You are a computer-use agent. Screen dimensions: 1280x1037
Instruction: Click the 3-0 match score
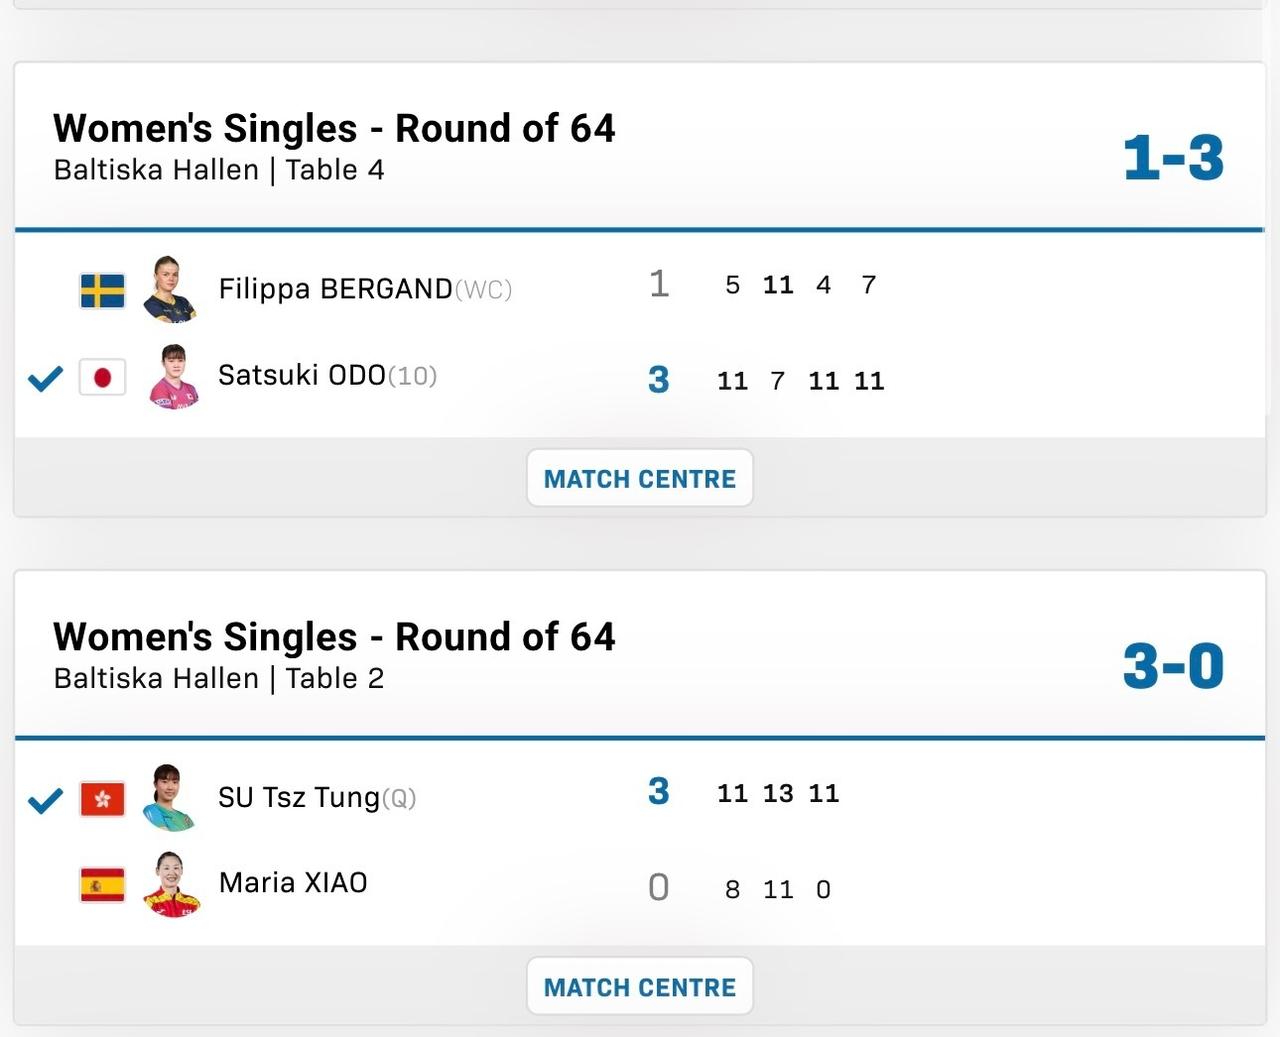click(x=1173, y=666)
